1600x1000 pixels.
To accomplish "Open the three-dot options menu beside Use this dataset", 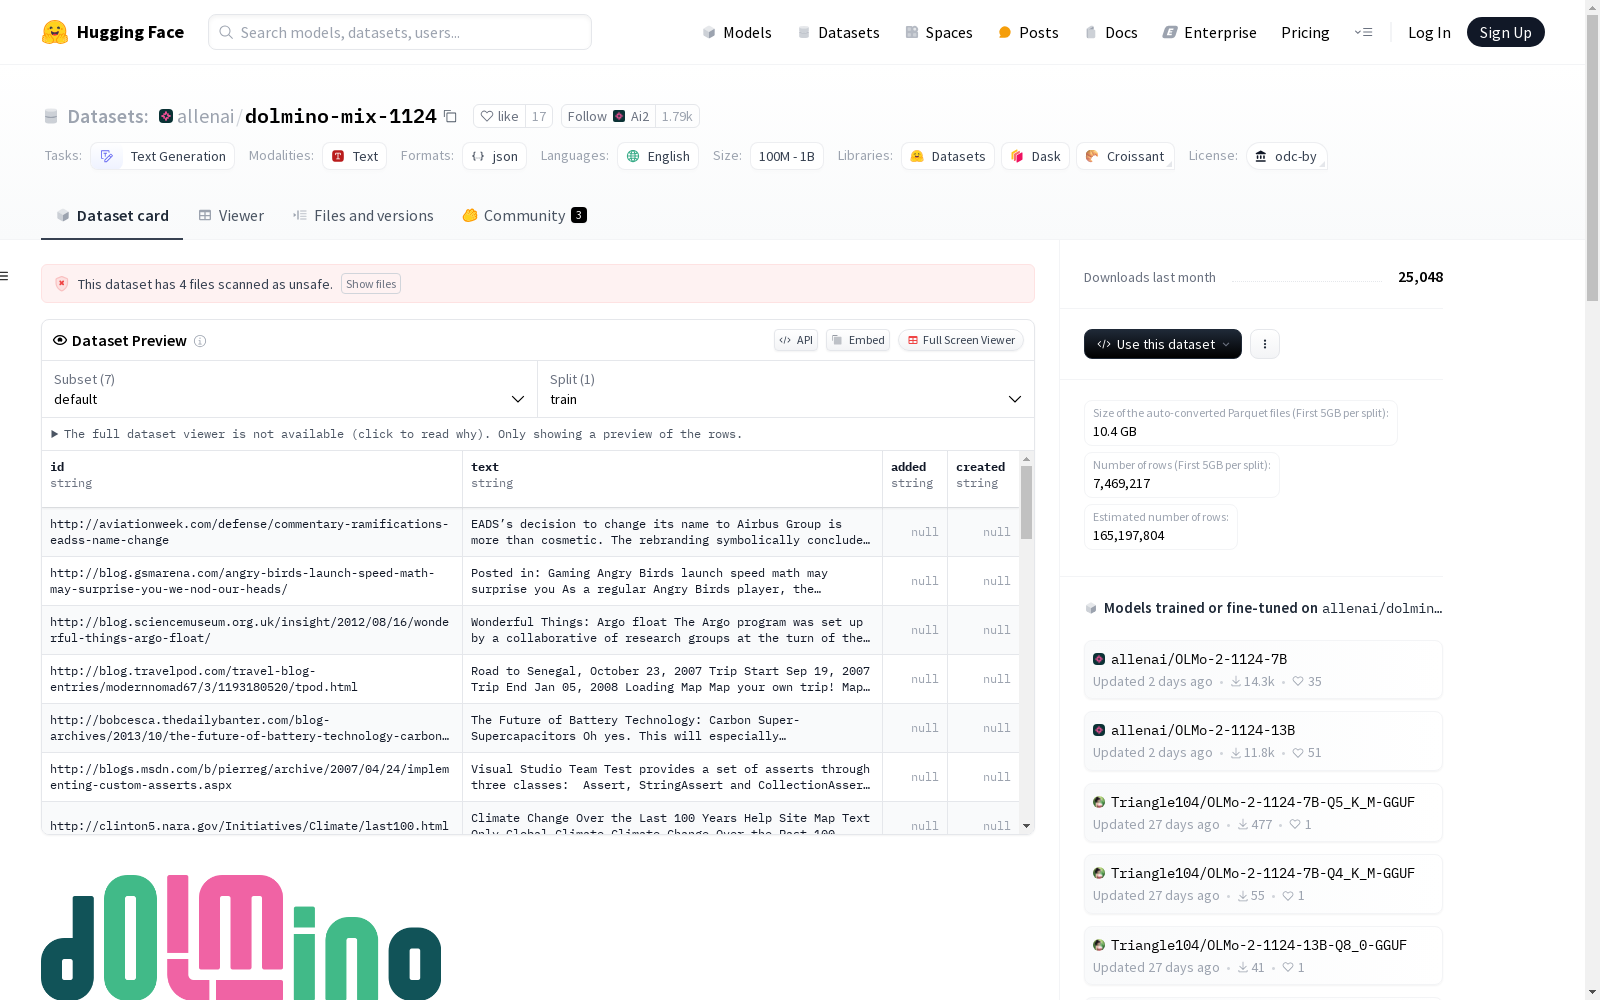I will pos(1265,344).
